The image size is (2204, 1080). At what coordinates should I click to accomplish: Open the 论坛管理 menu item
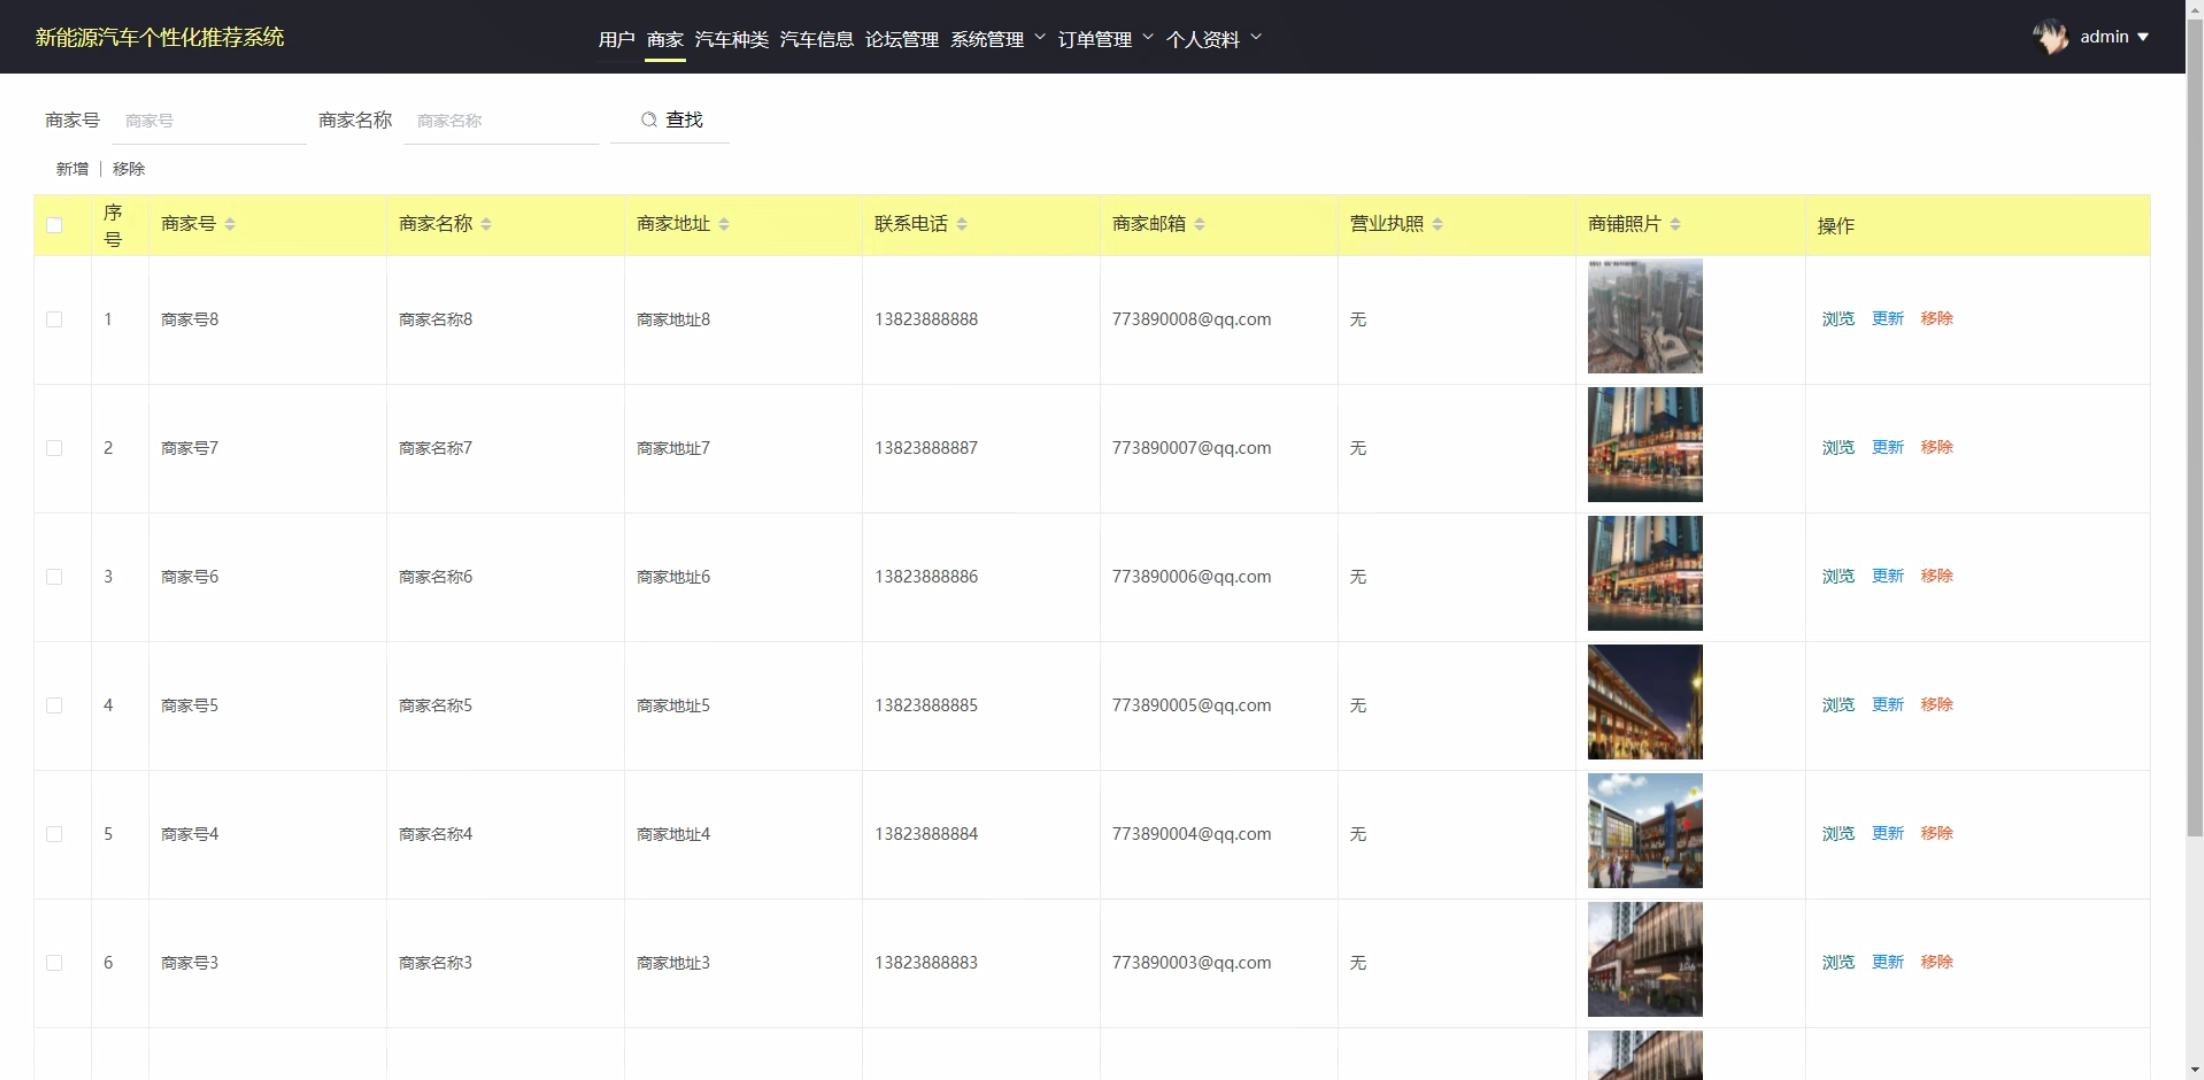point(901,39)
